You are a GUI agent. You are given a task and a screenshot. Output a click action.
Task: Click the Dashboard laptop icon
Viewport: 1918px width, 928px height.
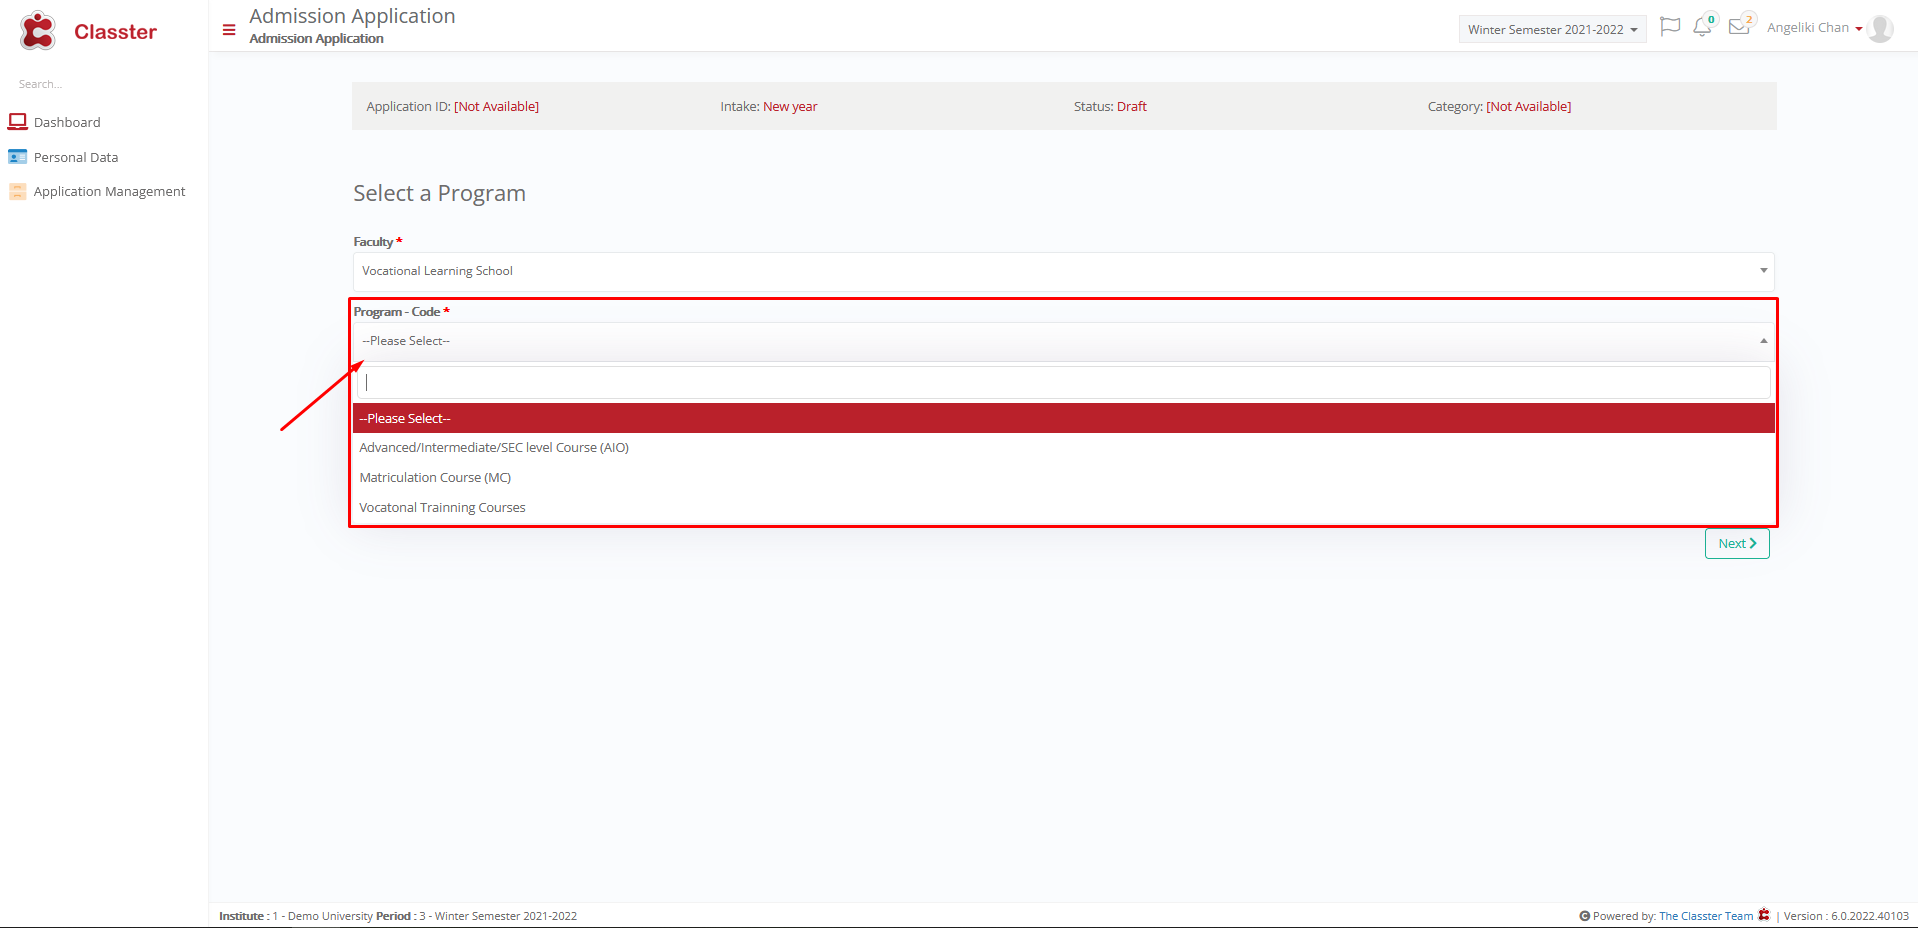coord(17,122)
